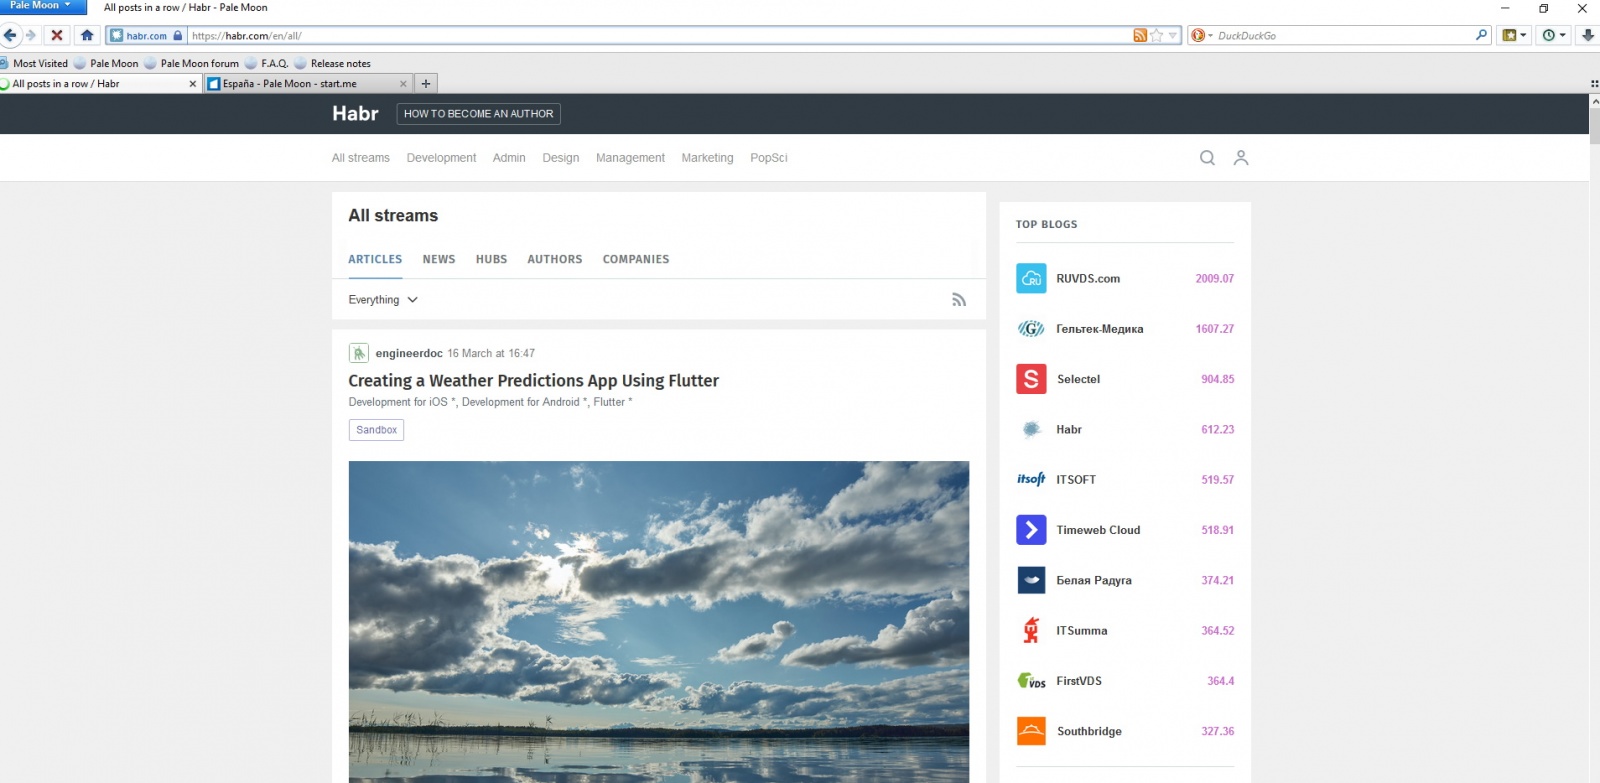The image size is (1600, 783).
Task: Click the browser forward arrow
Action: pyautogui.click(x=31, y=35)
